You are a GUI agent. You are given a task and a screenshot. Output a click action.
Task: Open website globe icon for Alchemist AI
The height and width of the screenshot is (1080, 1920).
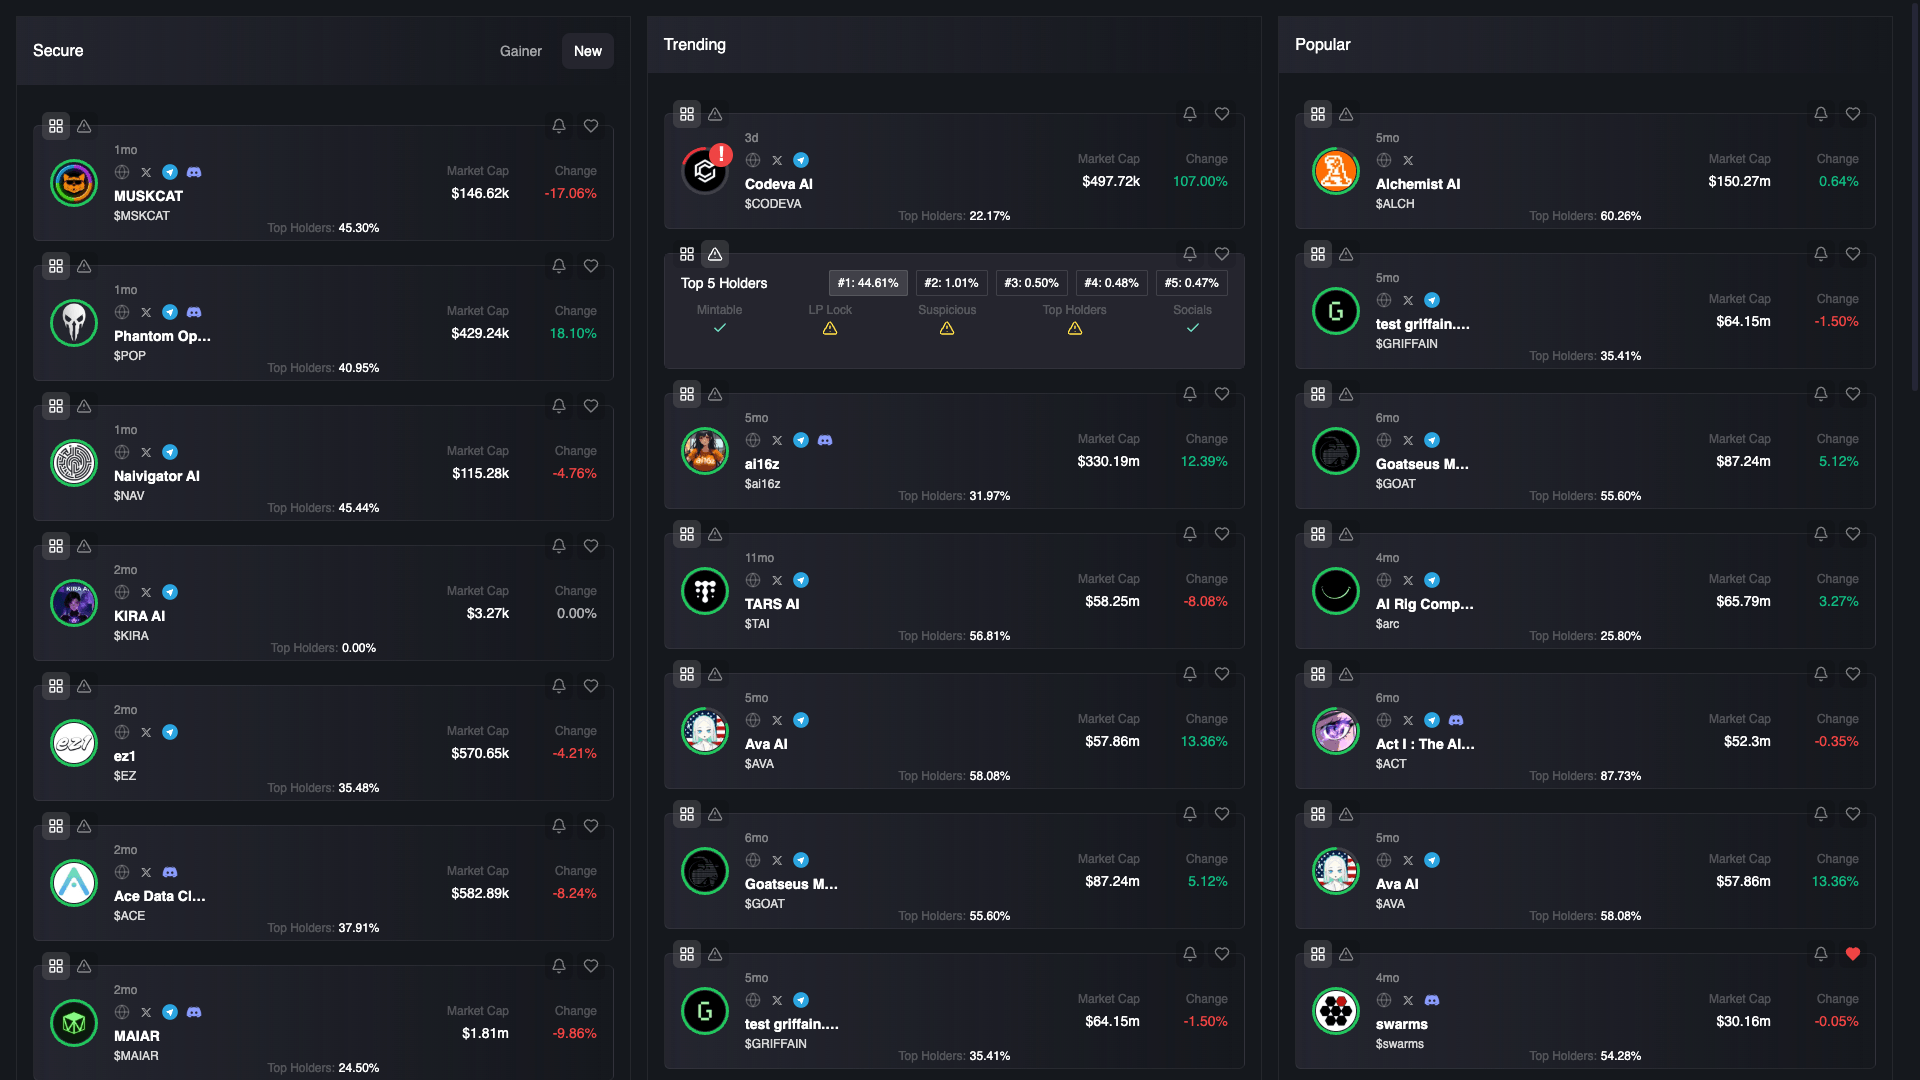[x=1384, y=160]
